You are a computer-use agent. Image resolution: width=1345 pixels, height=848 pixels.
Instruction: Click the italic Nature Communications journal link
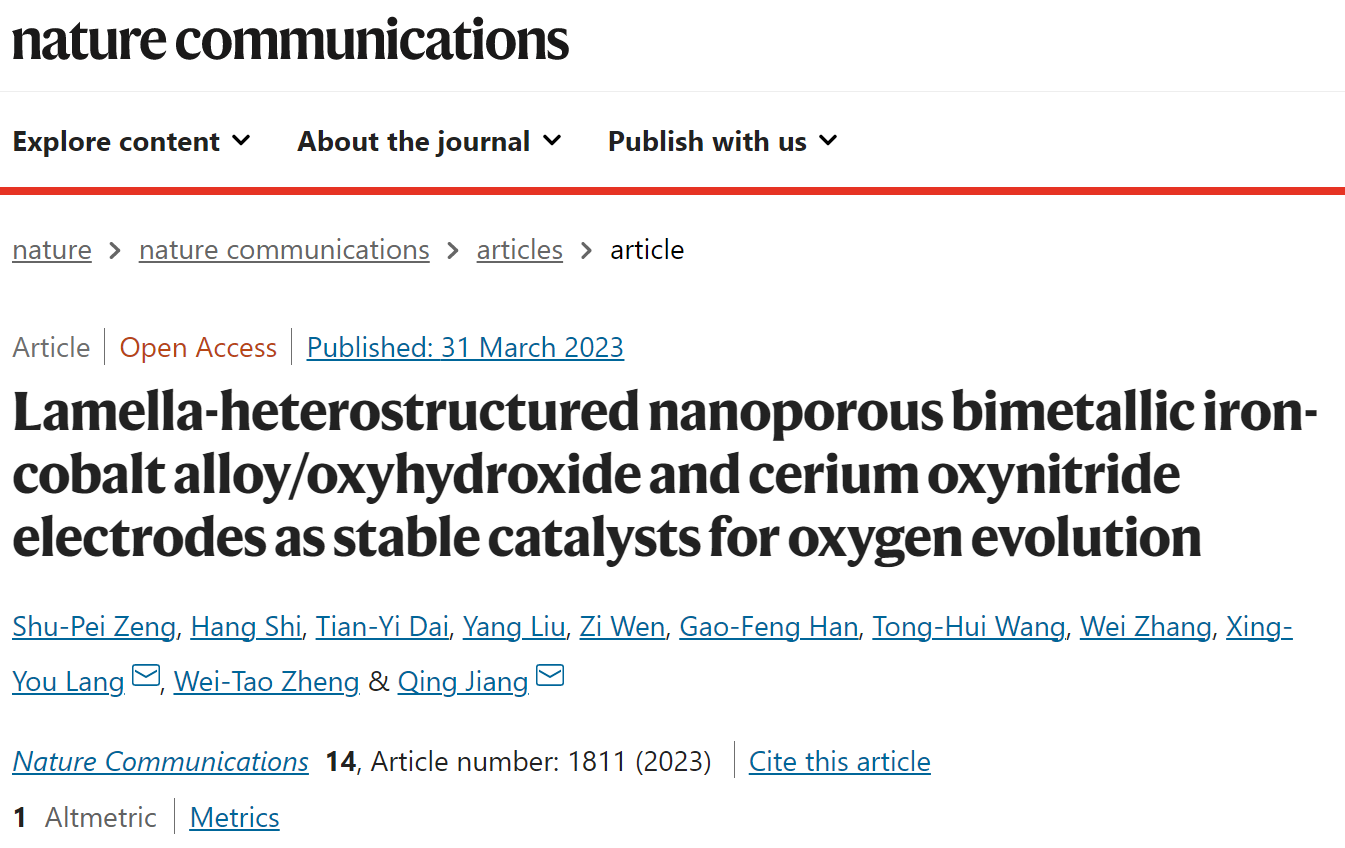[161, 762]
